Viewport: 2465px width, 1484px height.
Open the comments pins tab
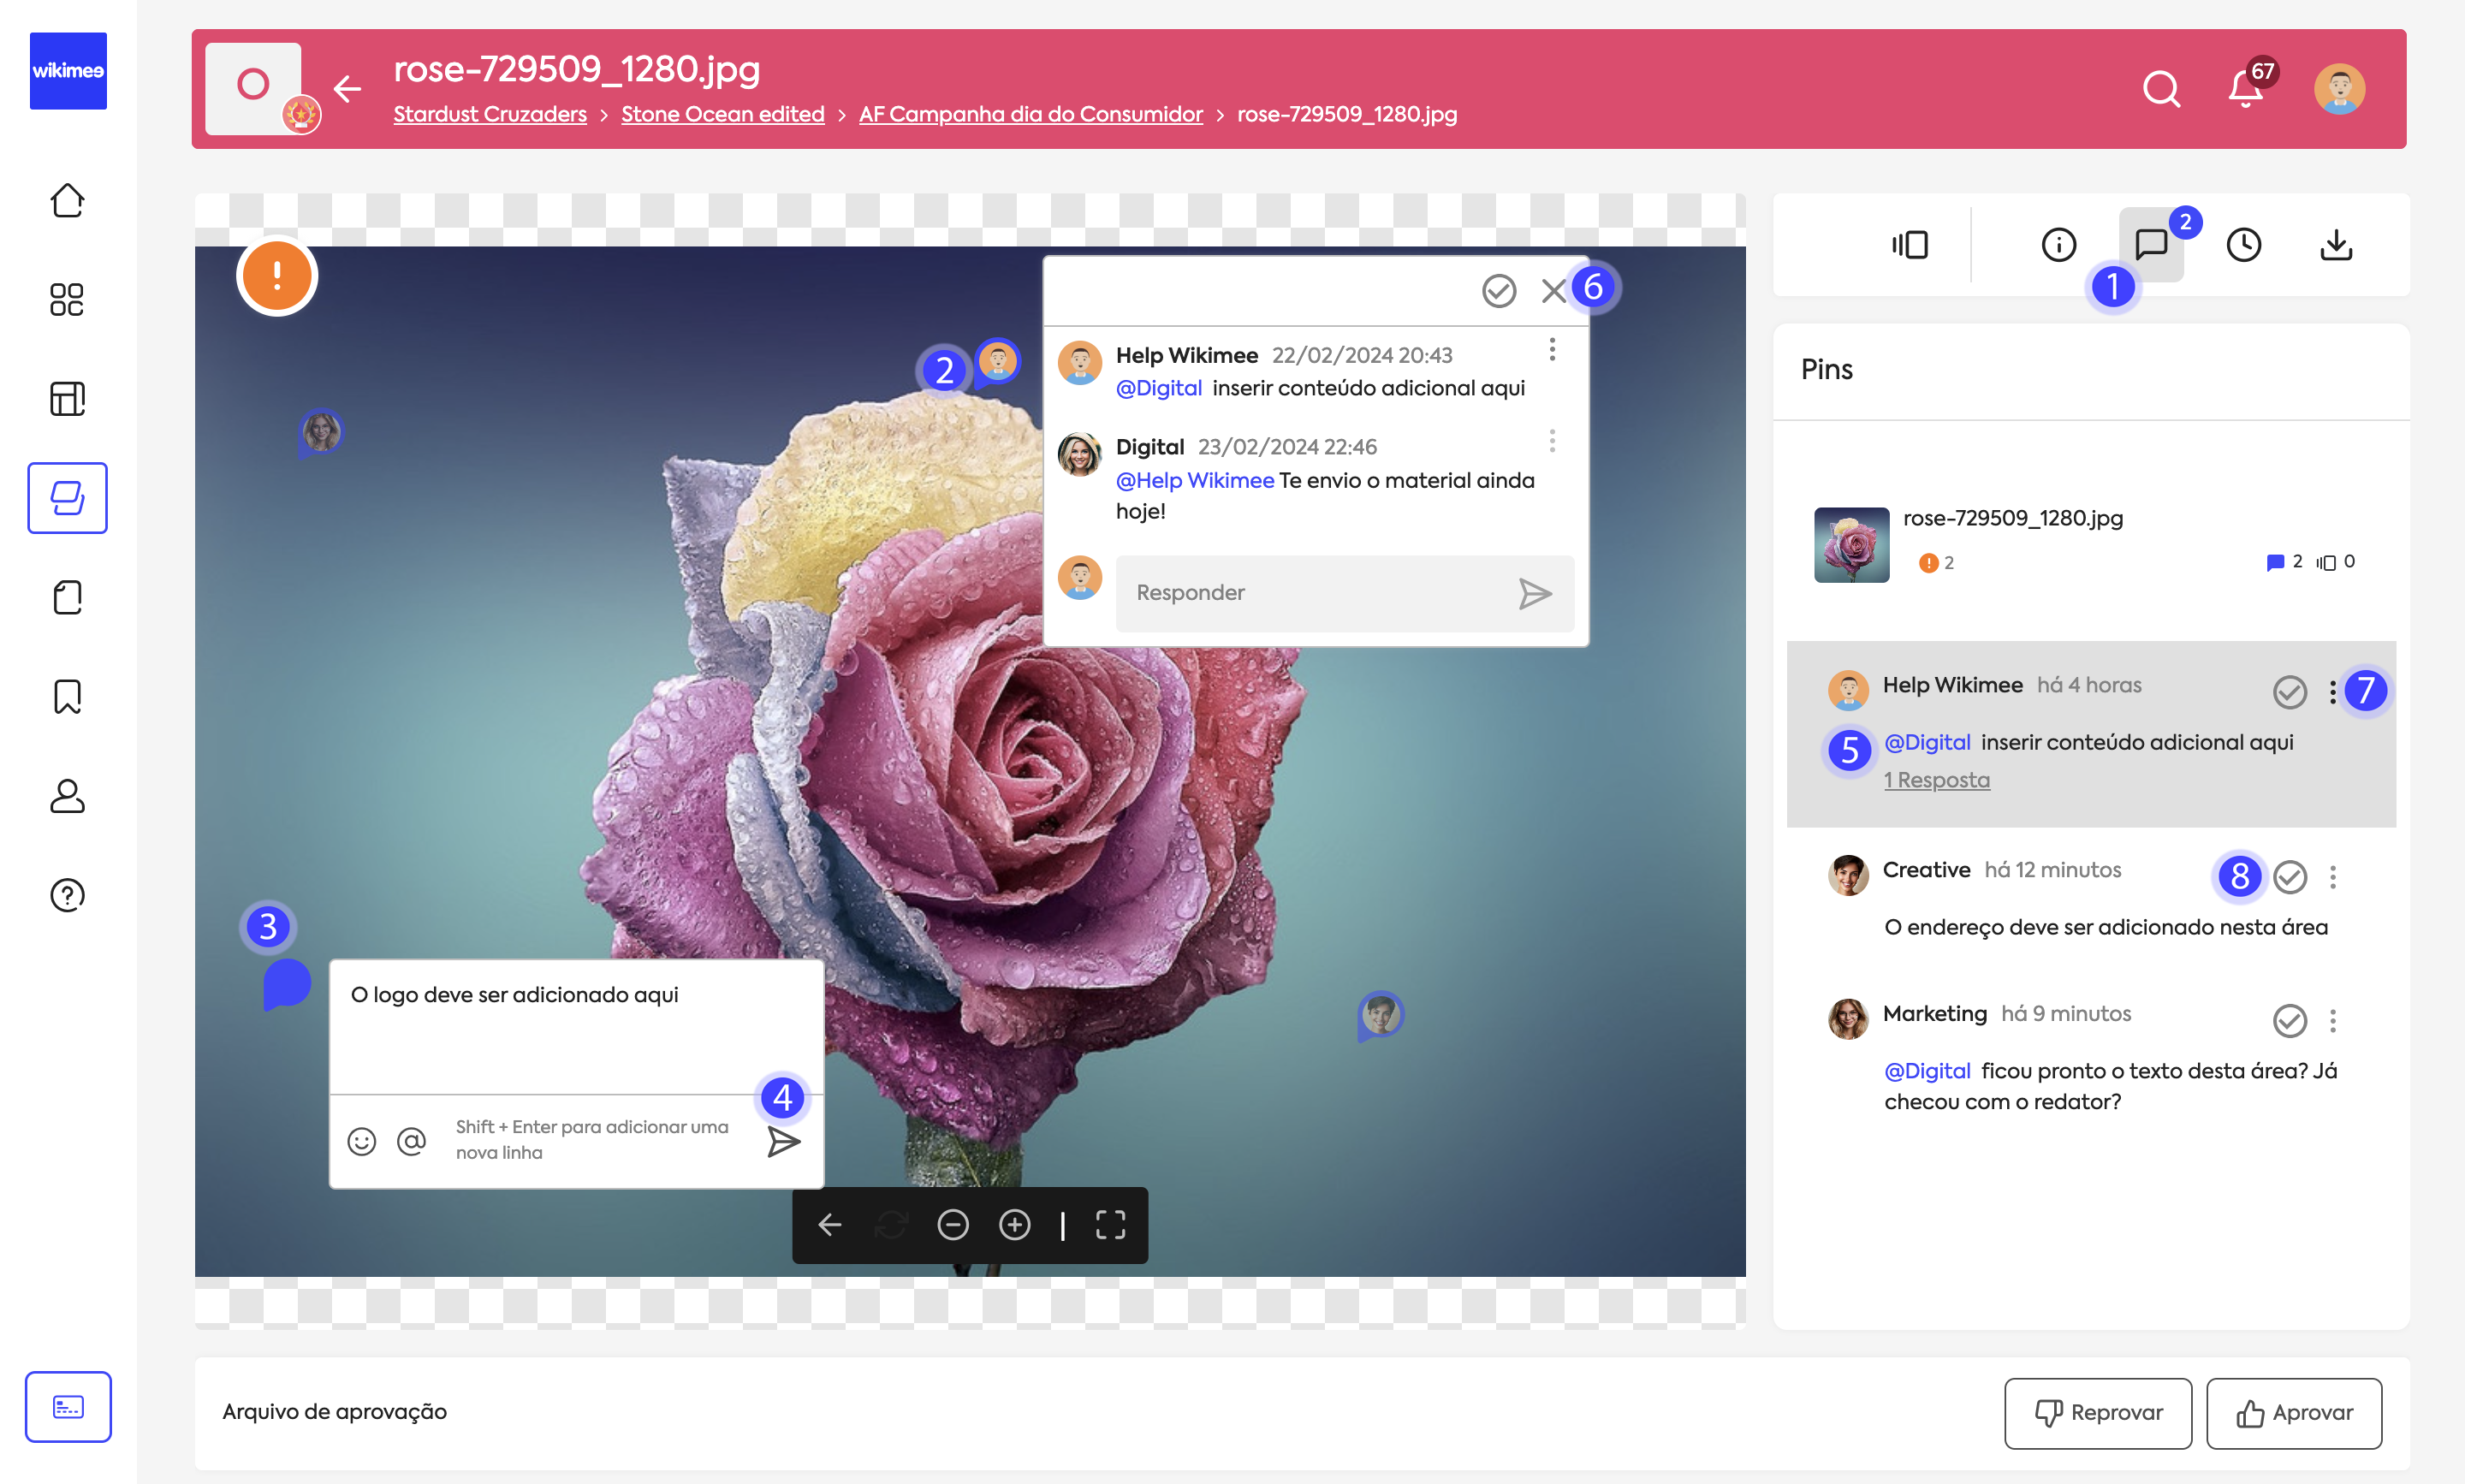(2150, 245)
